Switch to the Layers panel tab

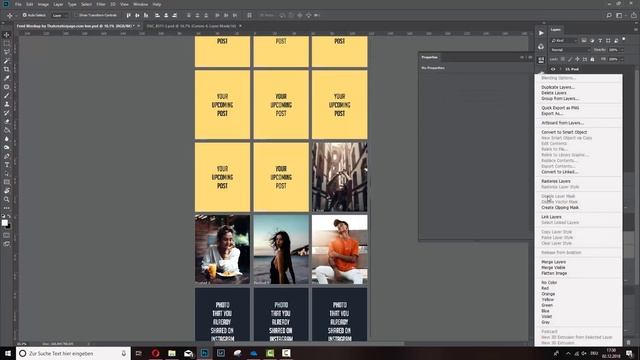coord(556,29)
